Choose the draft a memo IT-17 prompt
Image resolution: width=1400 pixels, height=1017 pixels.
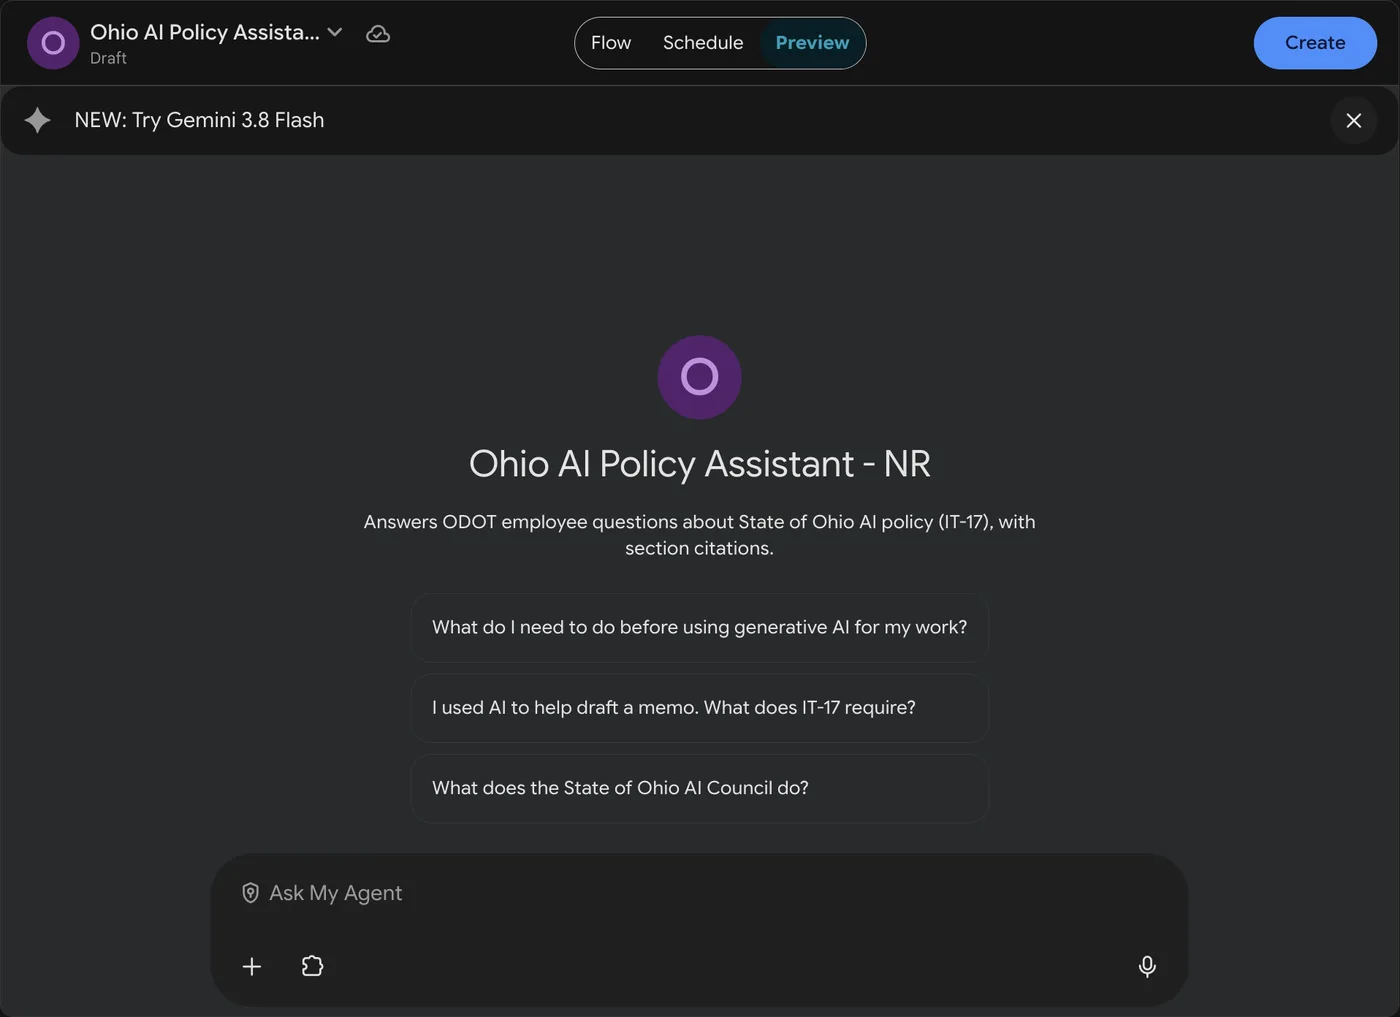tap(699, 708)
